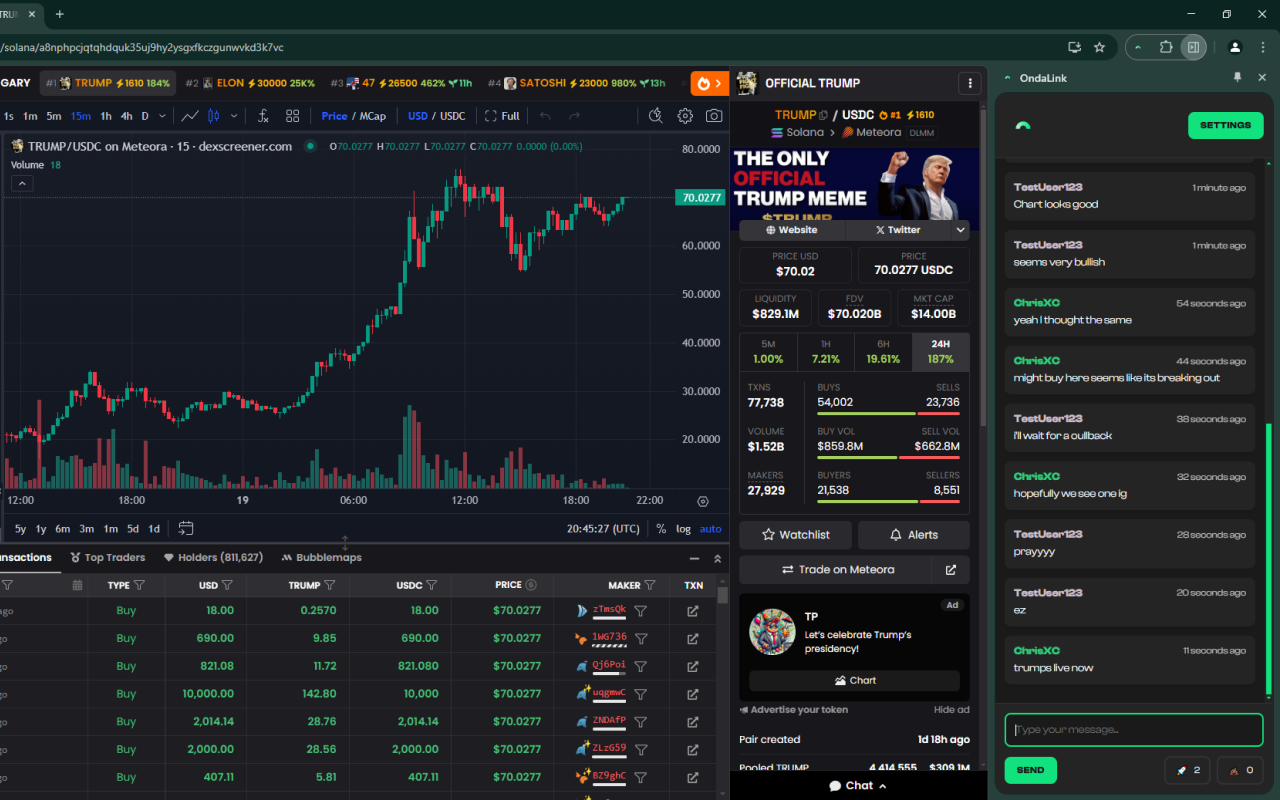This screenshot has height=800, width=1280.
Task: Open the external transaction link for 1WG736
Action: tap(693, 638)
